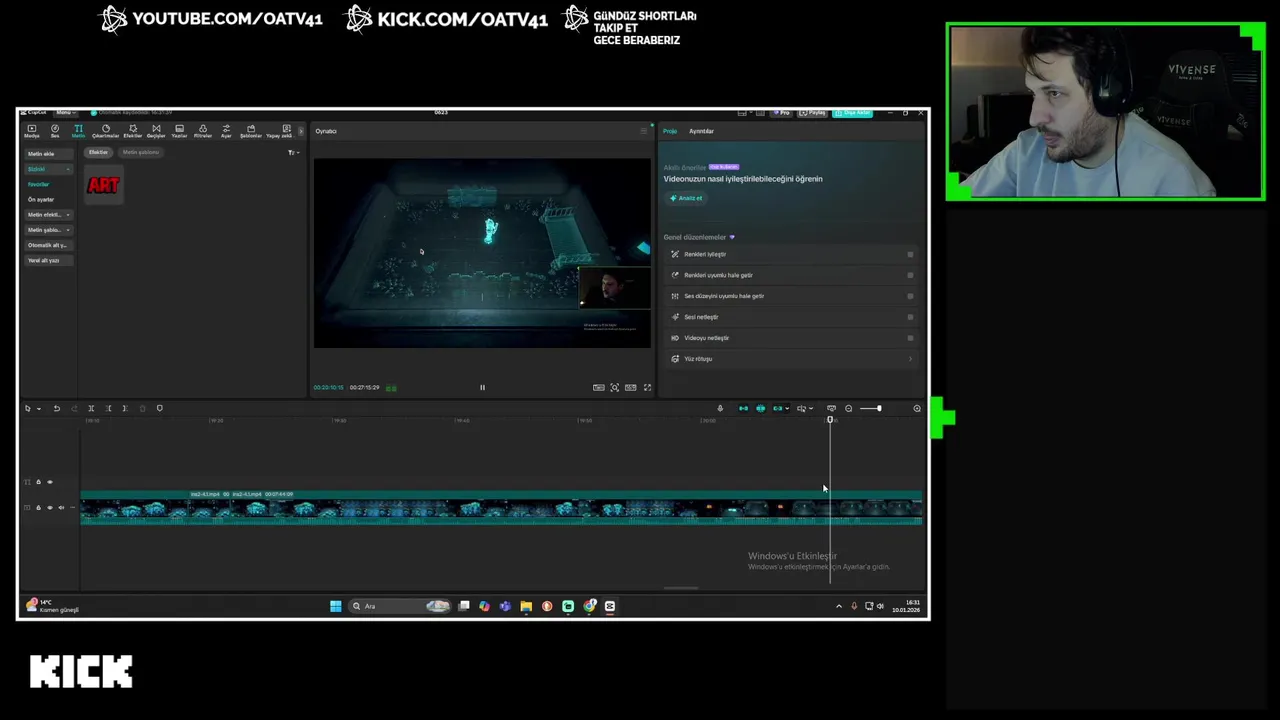Click the Pro button in title bar

point(783,112)
